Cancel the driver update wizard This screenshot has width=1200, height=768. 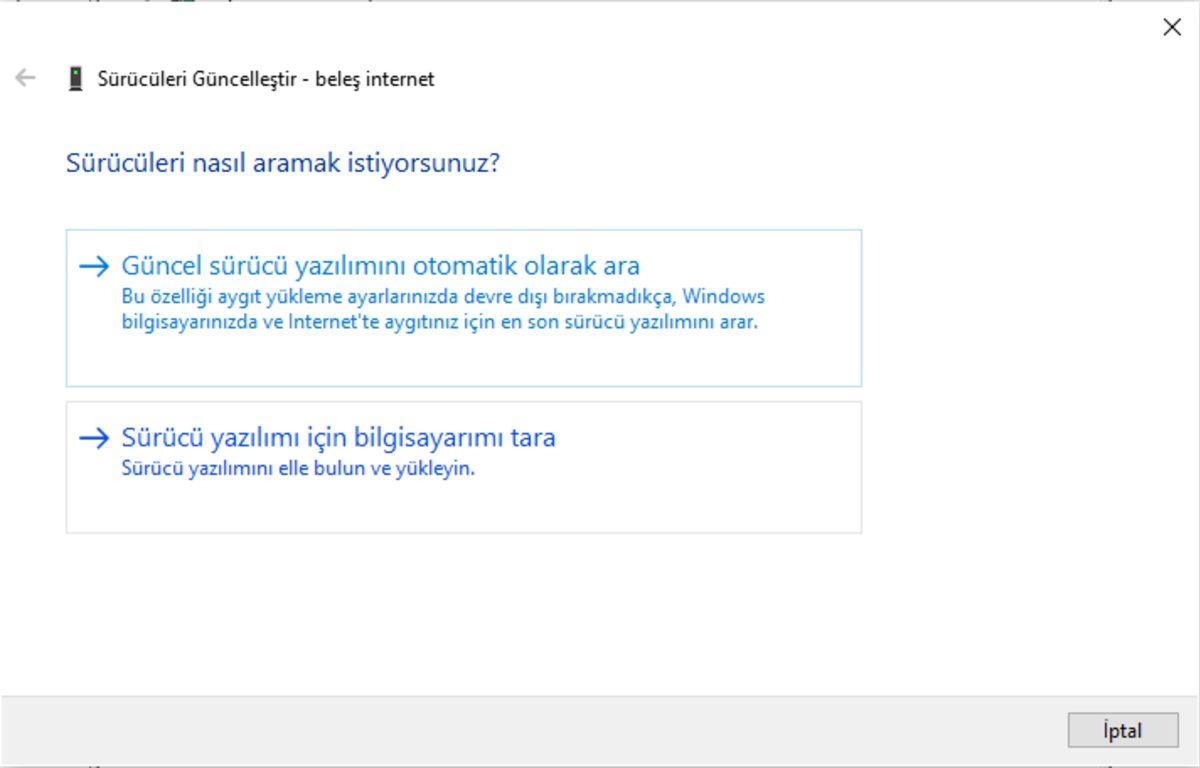click(1122, 731)
